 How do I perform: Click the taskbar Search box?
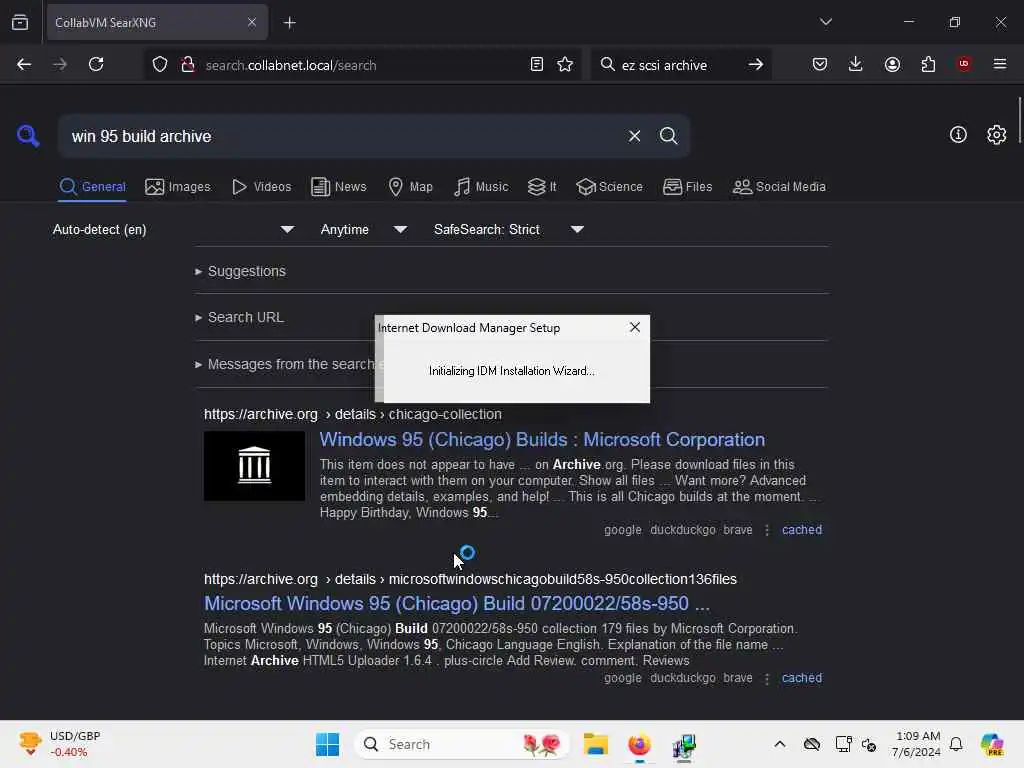[x=462, y=744]
